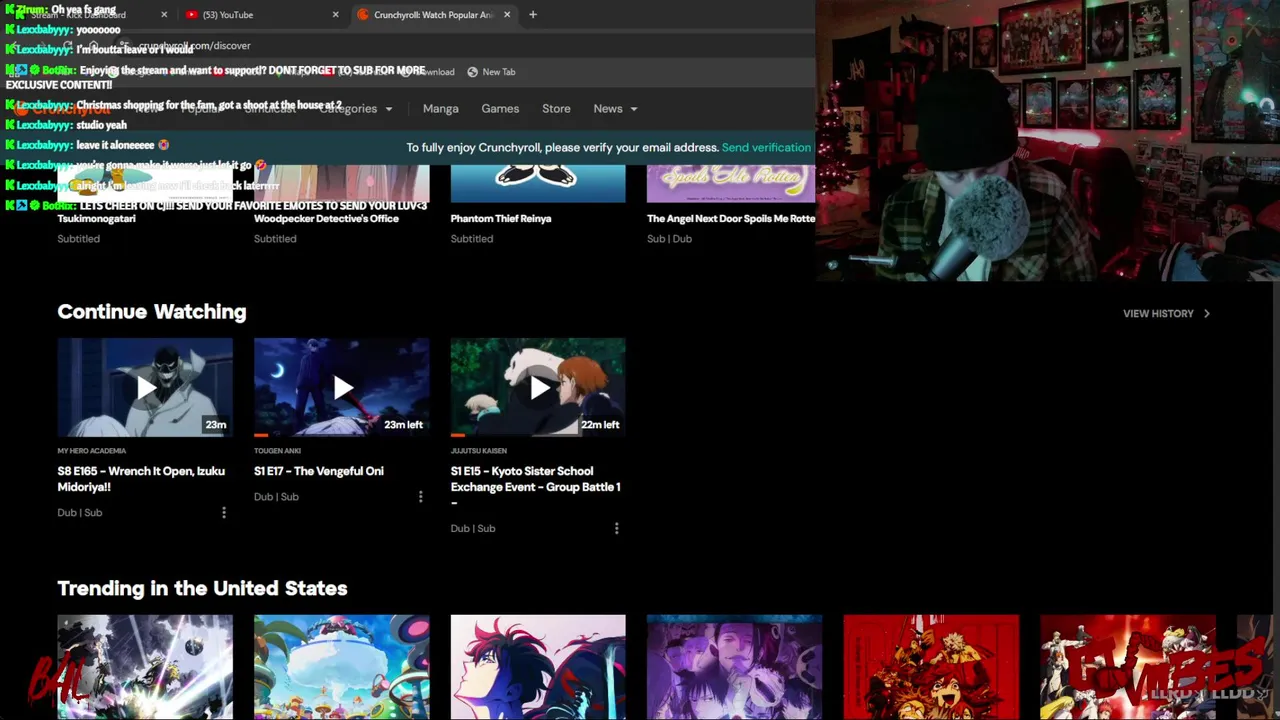Screen dimensions: 1280x720
Task: Click the YouTube tab favicon
Action: point(192,15)
